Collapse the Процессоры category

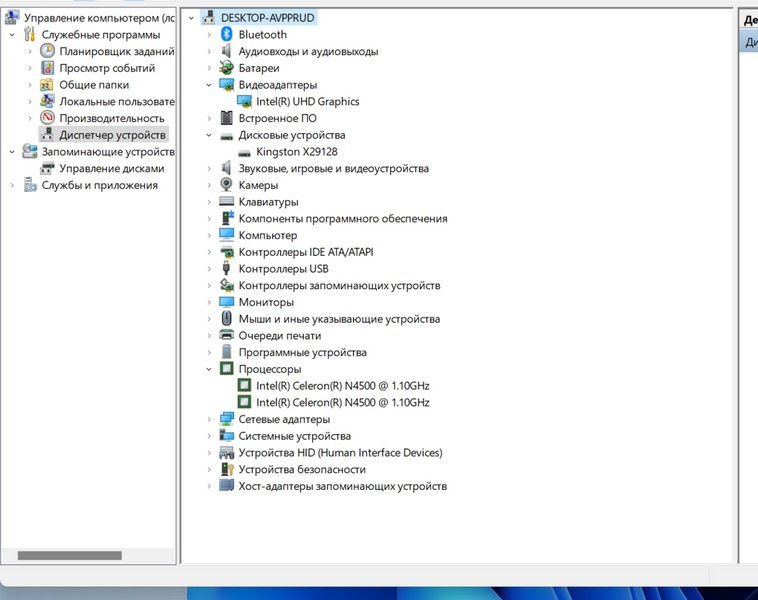point(209,369)
